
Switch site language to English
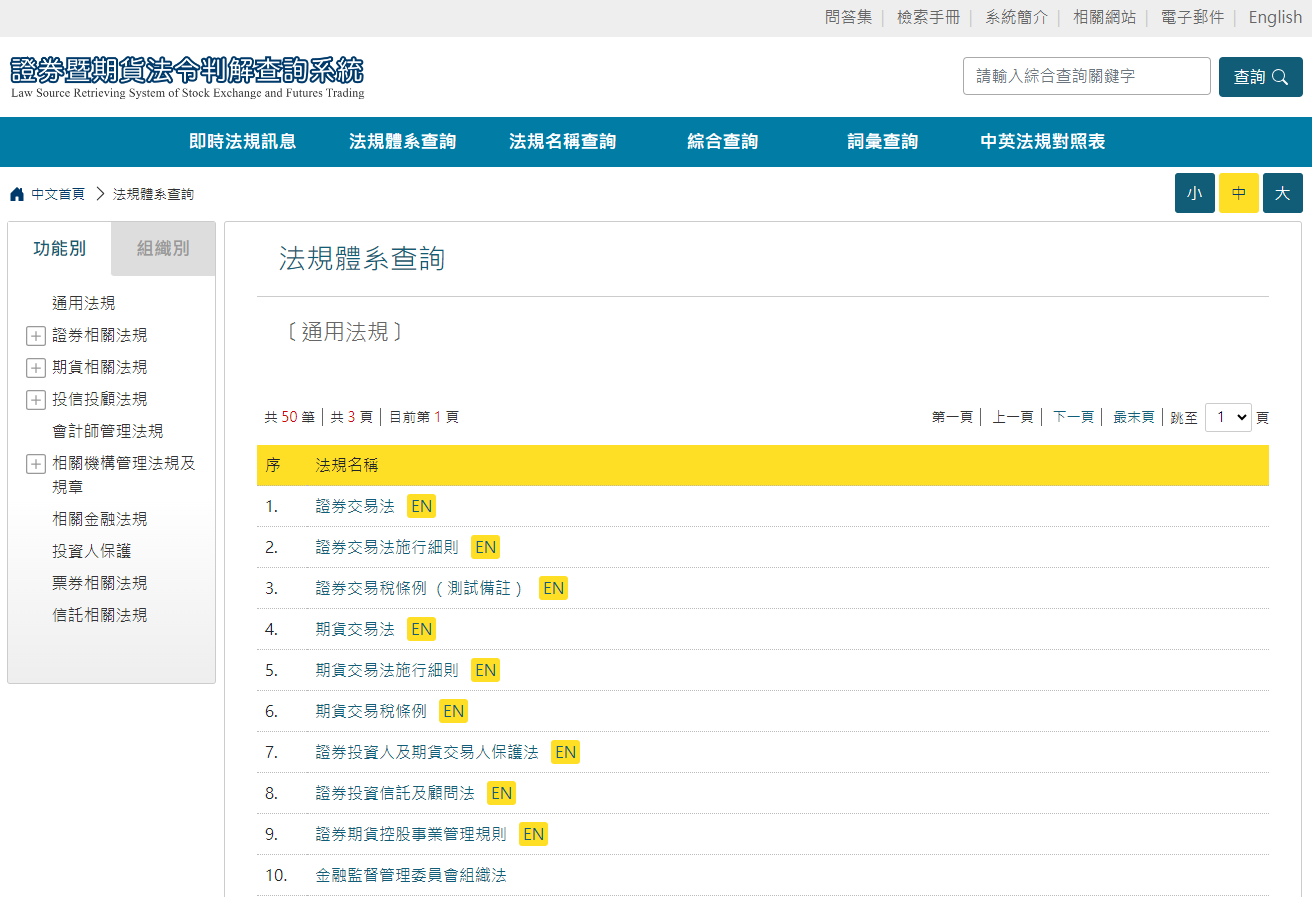click(x=1276, y=17)
